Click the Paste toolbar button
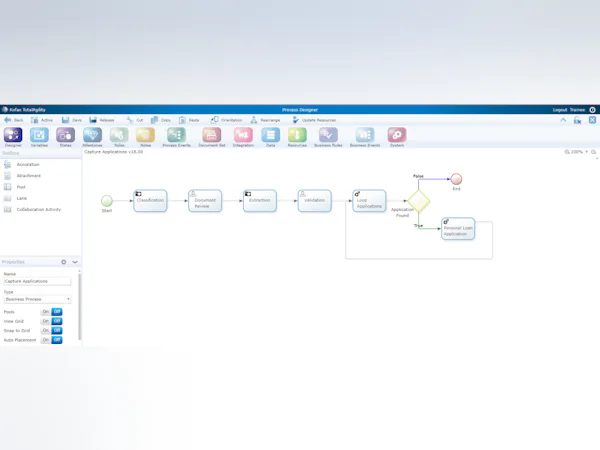The height and width of the screenshot is (450, 600). 189,120
